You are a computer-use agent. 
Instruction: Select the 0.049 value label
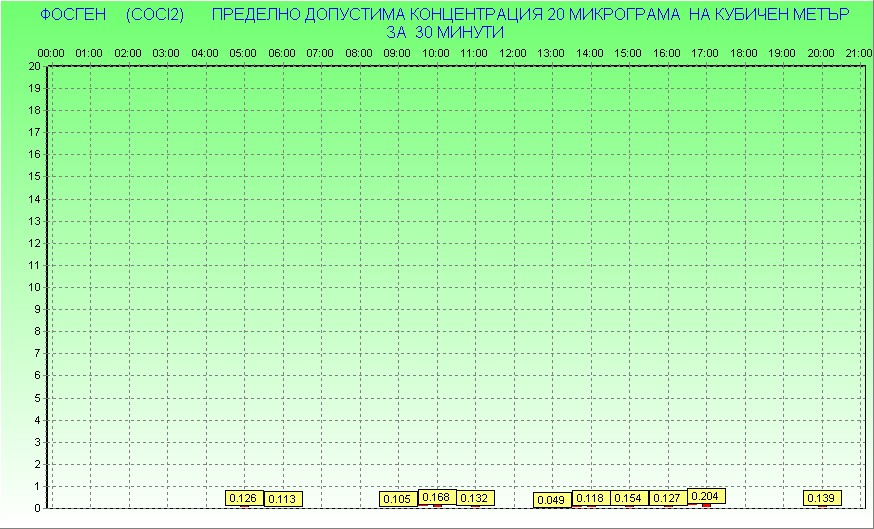tap(551, 500)
